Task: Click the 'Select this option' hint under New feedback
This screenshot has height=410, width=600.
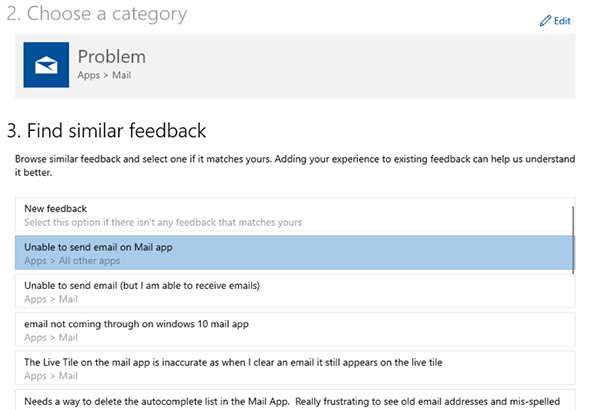Action: click(x=163, y=222)
